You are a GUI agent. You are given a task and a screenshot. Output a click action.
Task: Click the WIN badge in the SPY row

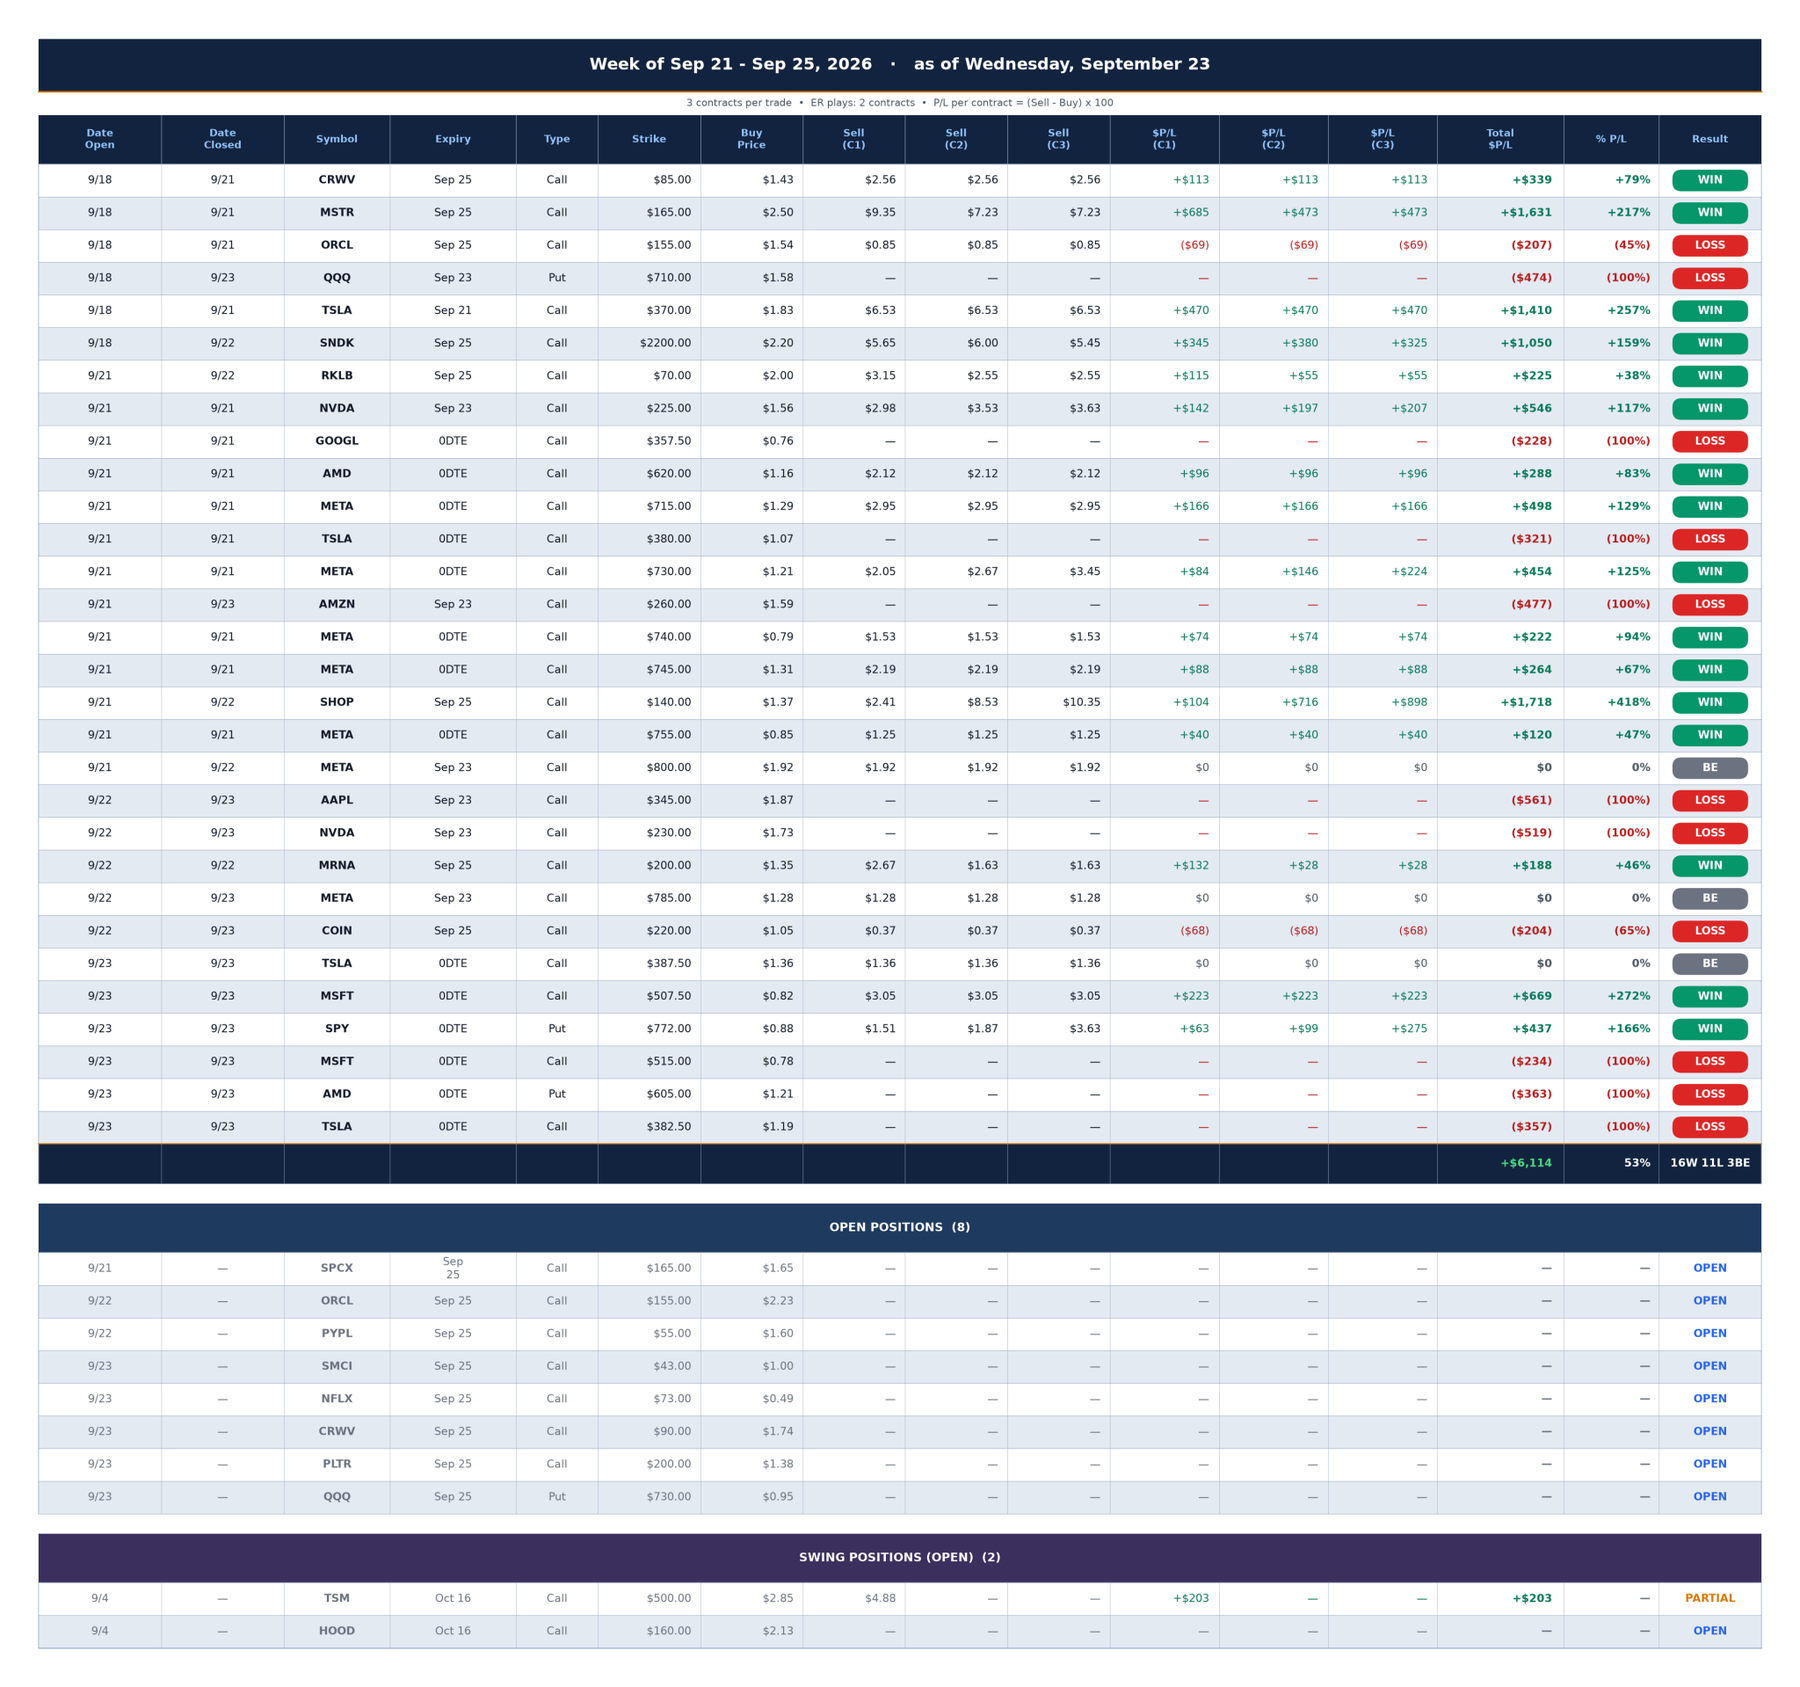pos(1710,1029)
